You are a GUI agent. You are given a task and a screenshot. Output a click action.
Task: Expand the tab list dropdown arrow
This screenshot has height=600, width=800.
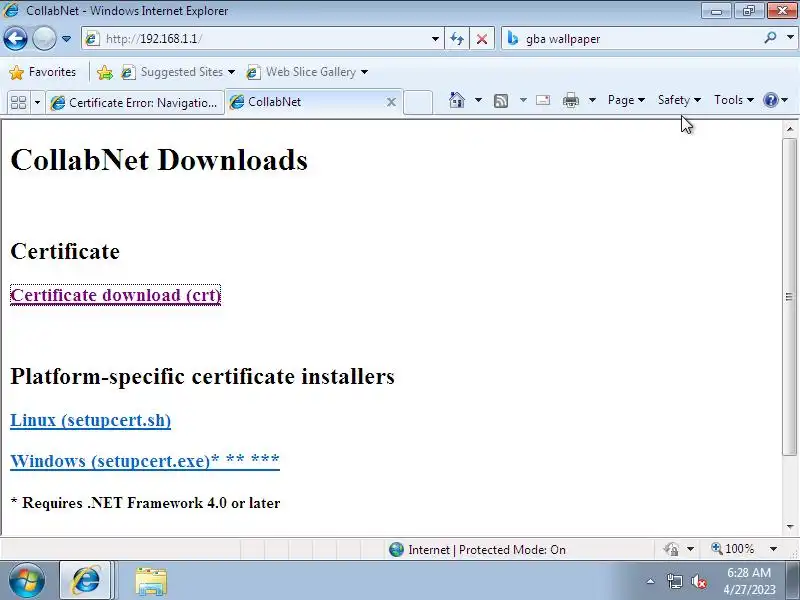tap(37, 102)
